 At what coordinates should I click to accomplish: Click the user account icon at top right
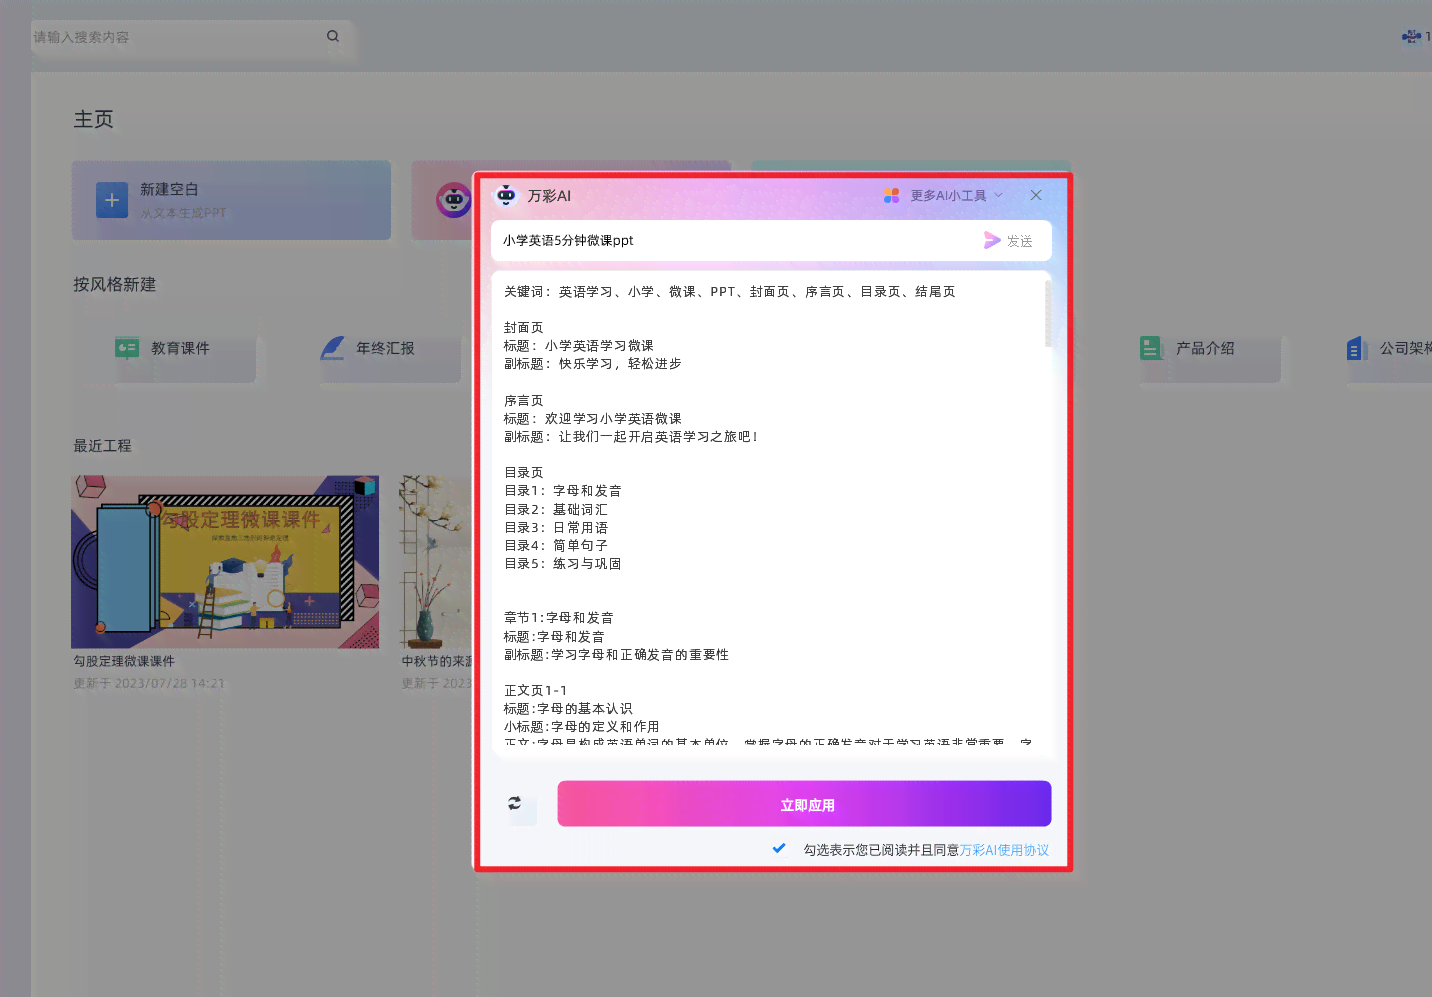click(1411, 36)
